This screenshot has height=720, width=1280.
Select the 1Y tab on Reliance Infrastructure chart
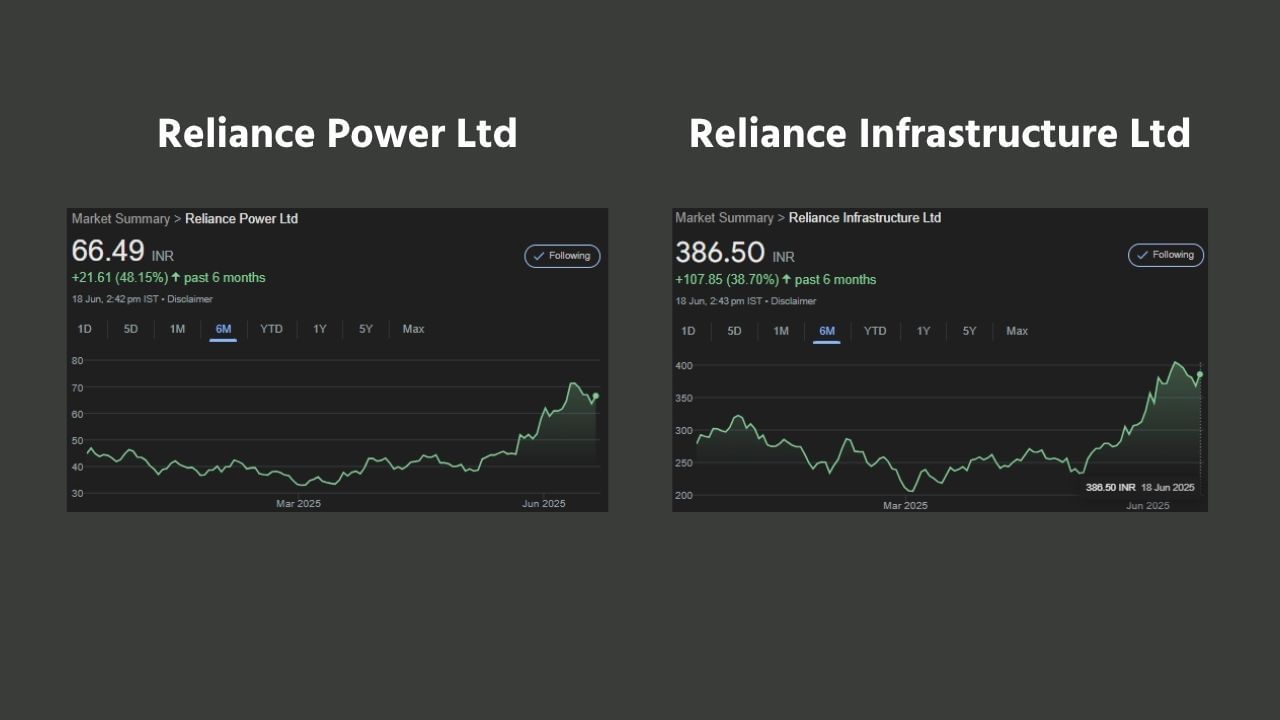point(924,331)
